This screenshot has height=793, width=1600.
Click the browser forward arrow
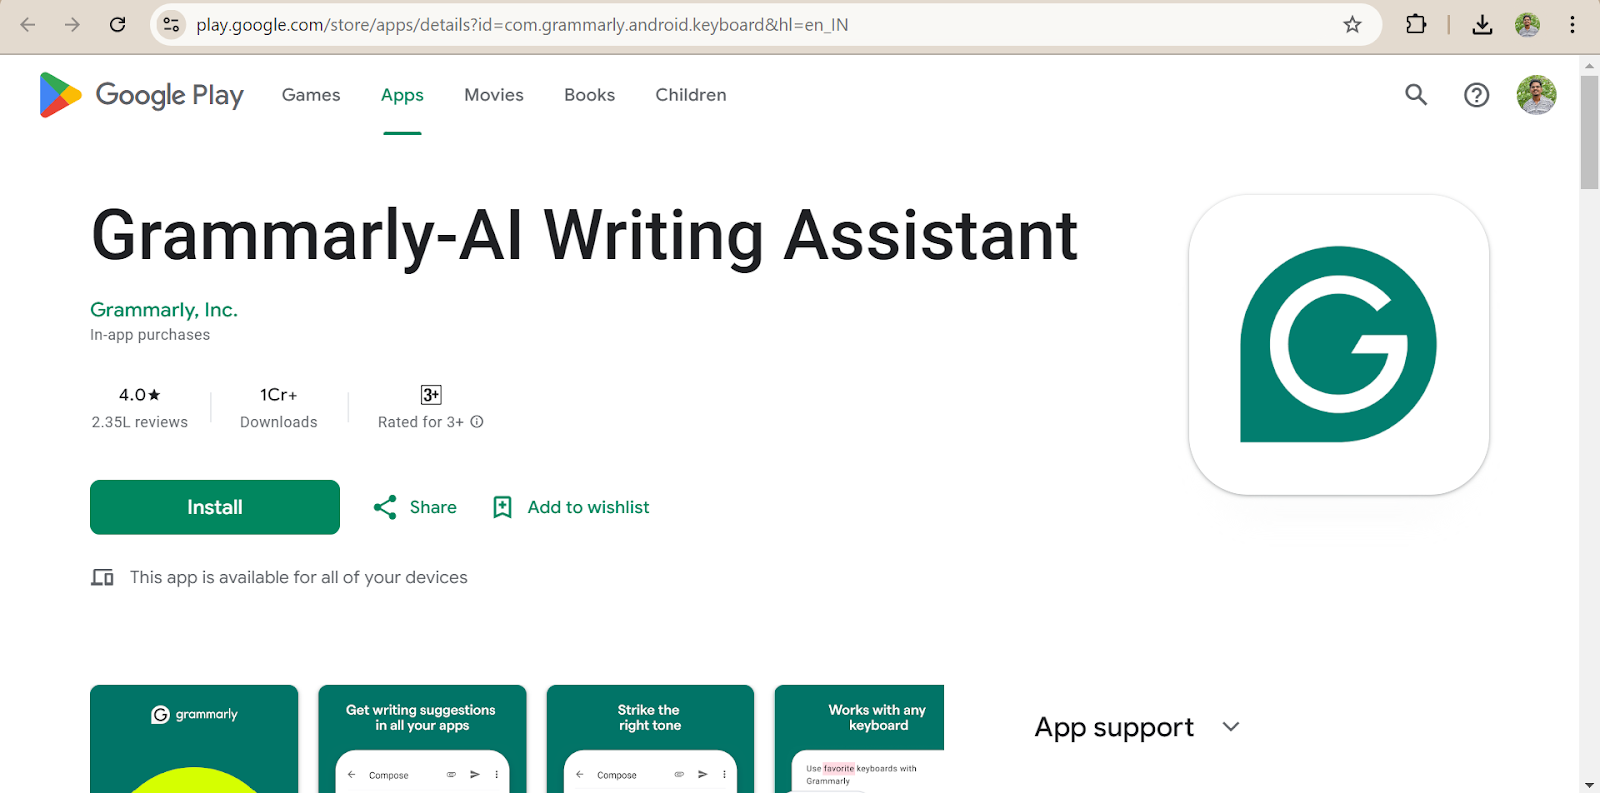(x=72, y=25)
